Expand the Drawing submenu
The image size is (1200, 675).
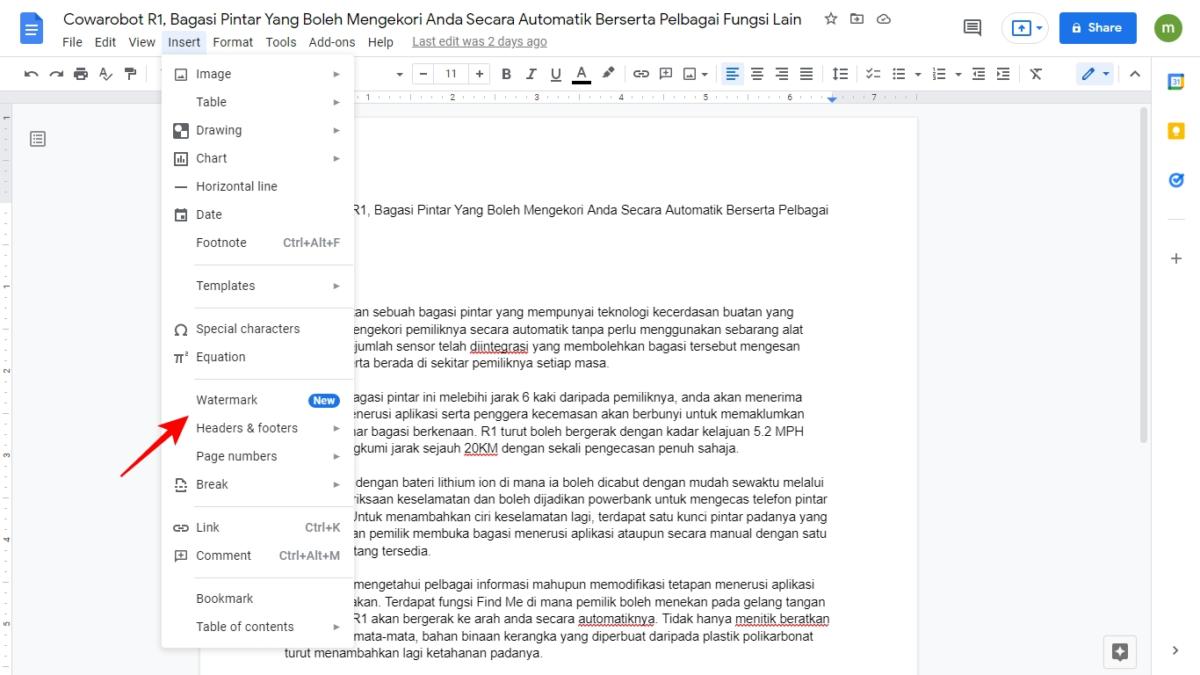point(258,130)
